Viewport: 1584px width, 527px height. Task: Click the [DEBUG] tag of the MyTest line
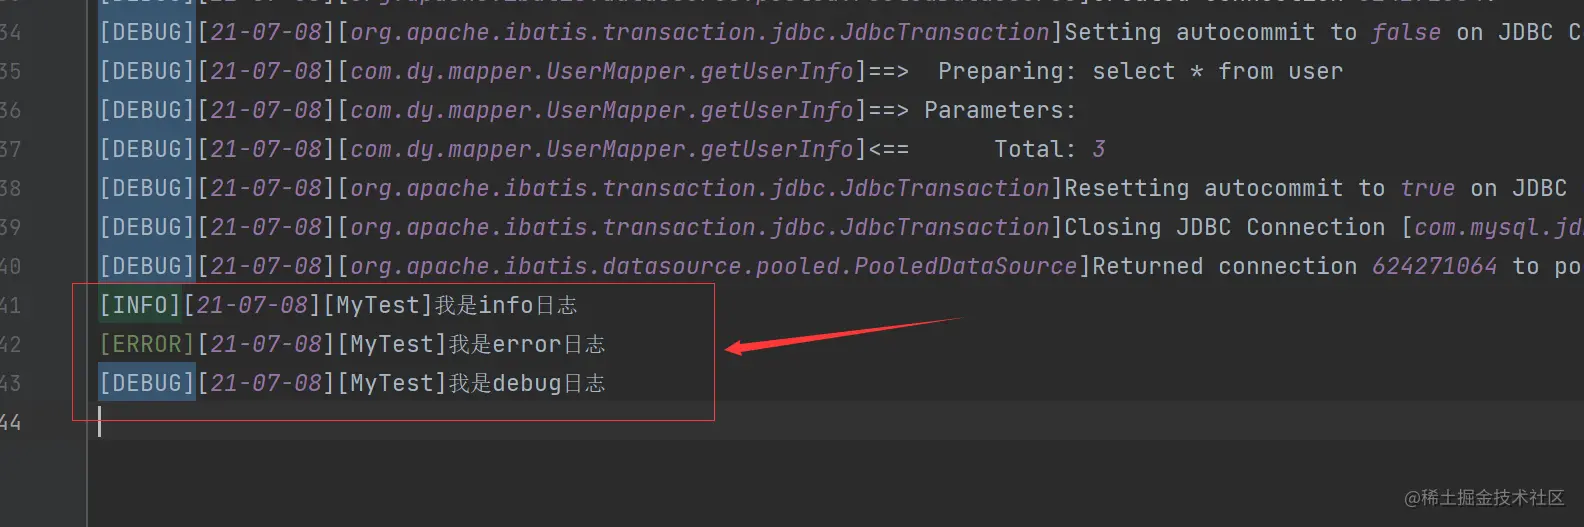coord(147,383)
